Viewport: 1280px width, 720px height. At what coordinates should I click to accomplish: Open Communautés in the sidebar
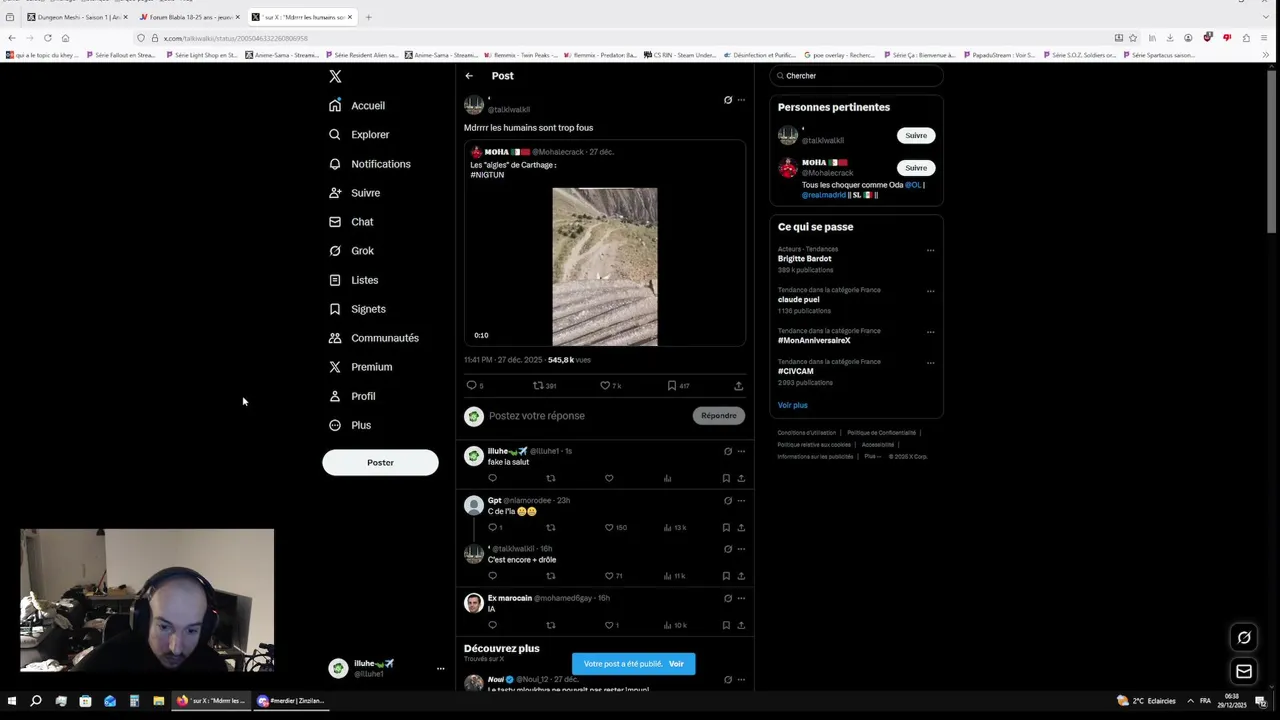point(373,338)
